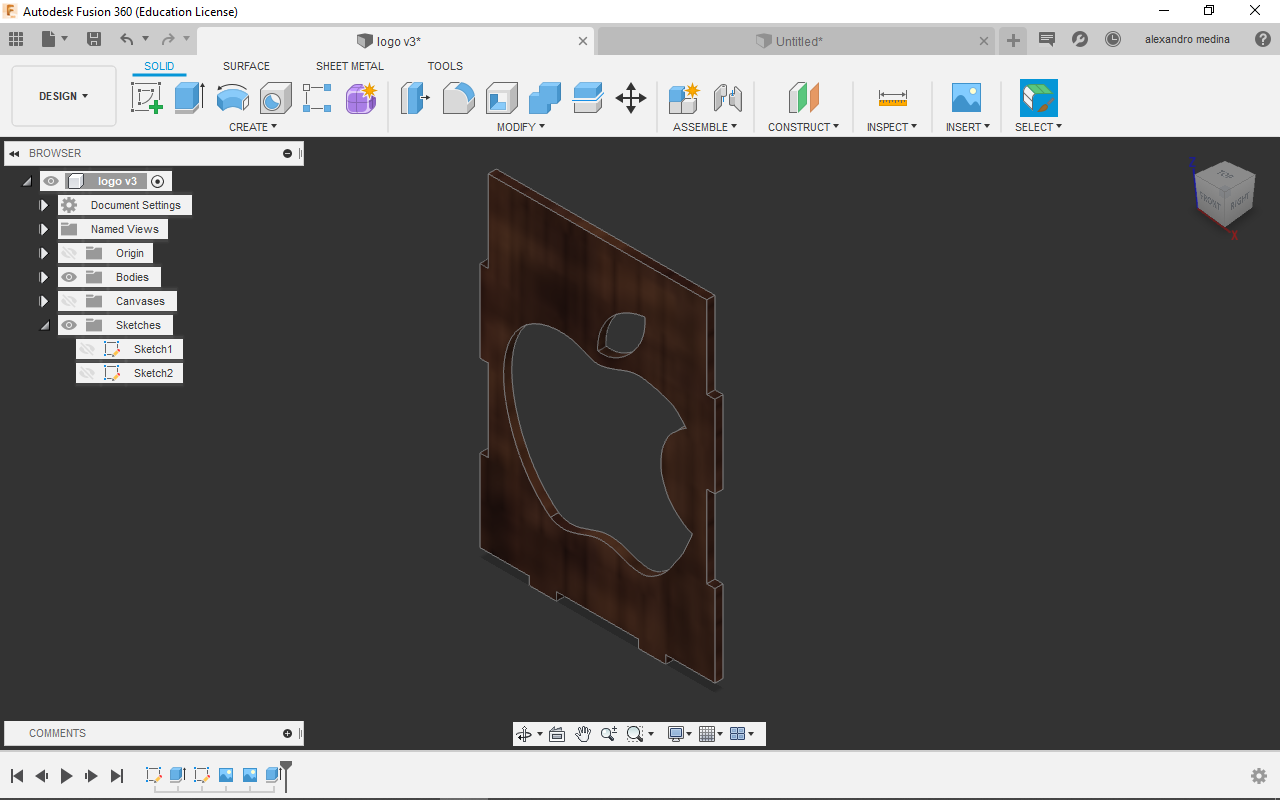Select the Extrude tool in Create
Image resolution: width=1280 pixels, height=800 pixels.
coord(189,97)
